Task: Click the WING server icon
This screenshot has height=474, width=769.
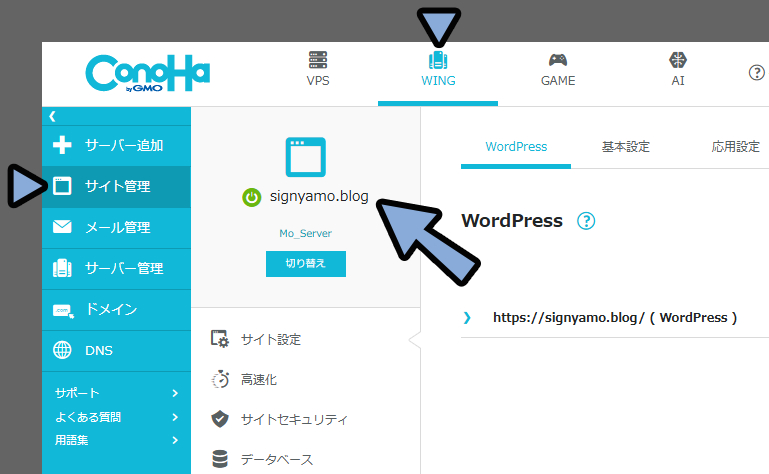Action: pos(438,60)
